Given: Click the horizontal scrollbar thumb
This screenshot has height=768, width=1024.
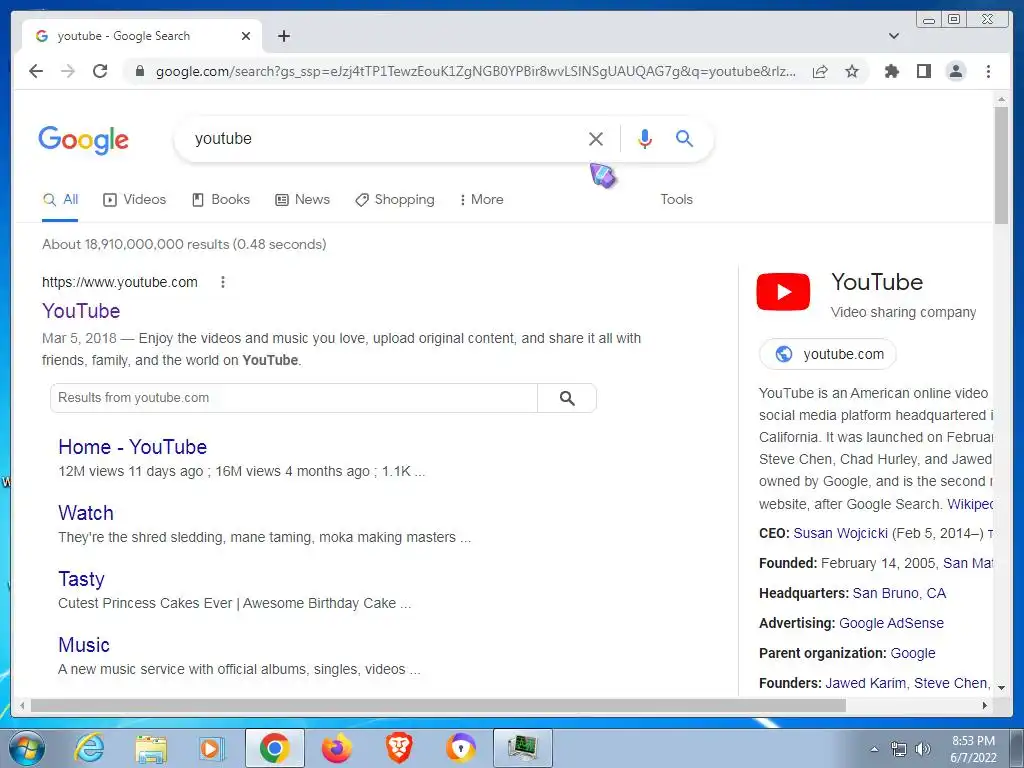Looking at the screenshot, I should (x=438, y=705).
